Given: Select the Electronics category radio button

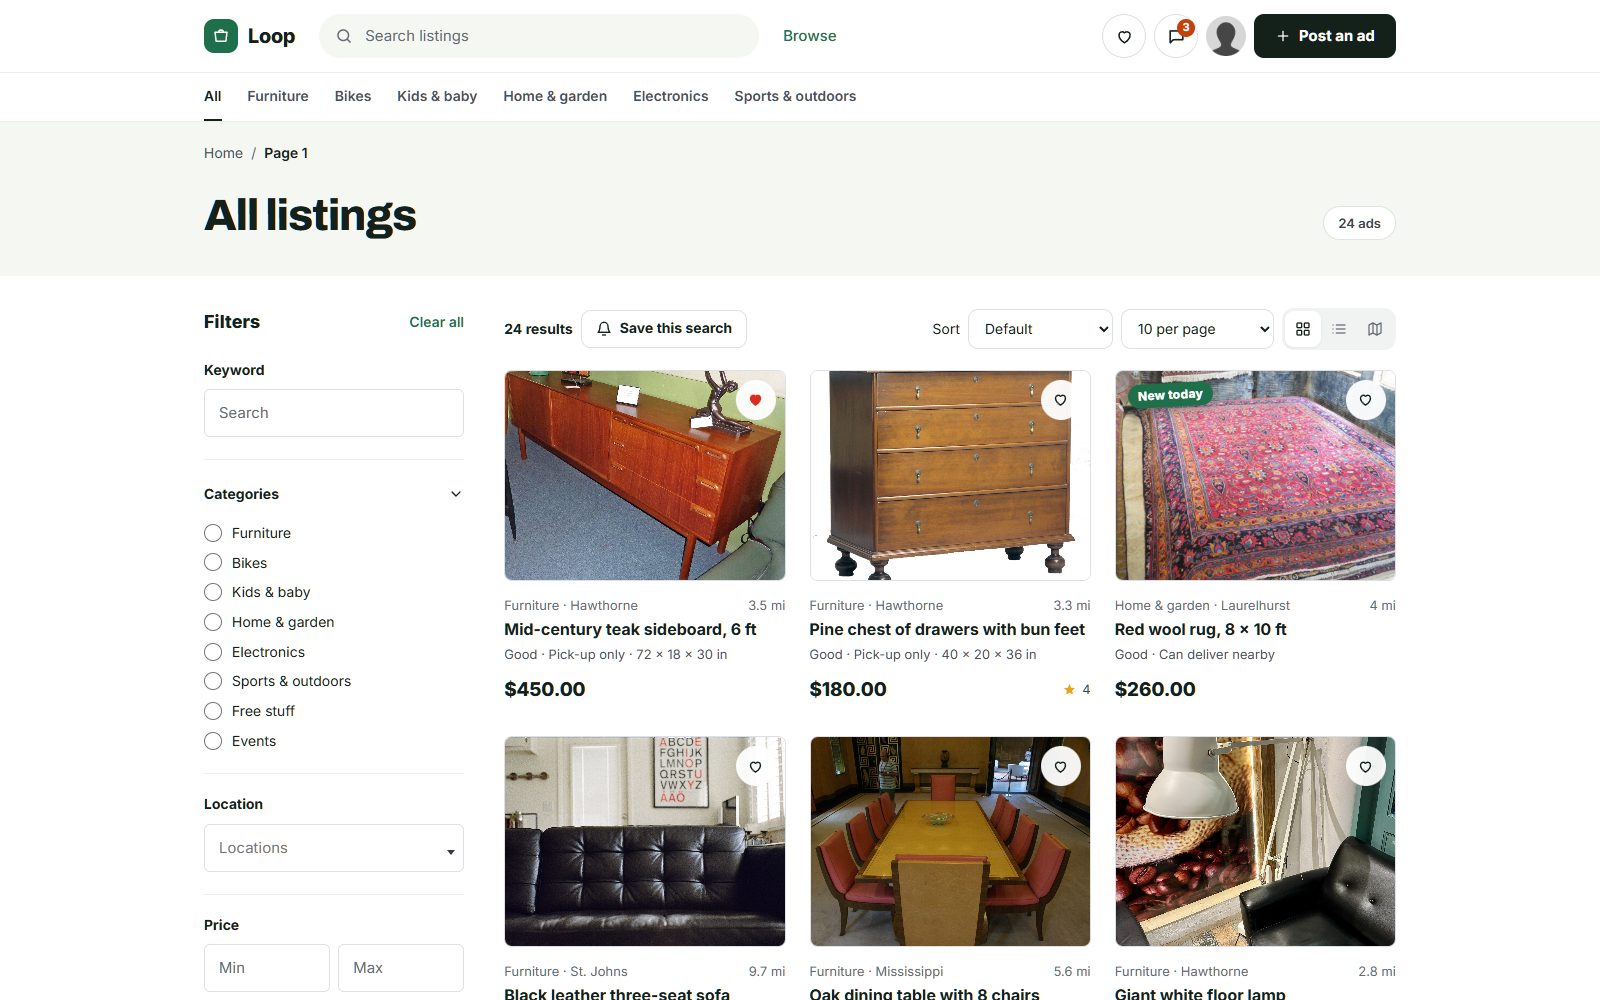Looking at the screenshot, I should tap(213, 652).
